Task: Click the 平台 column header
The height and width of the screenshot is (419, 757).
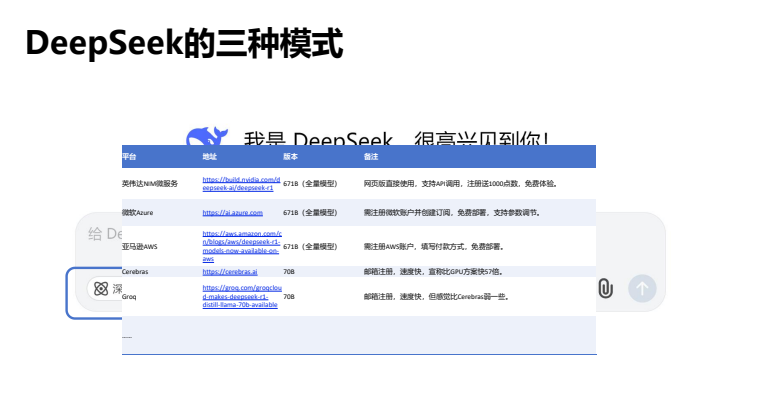Action: coord(129,156)
